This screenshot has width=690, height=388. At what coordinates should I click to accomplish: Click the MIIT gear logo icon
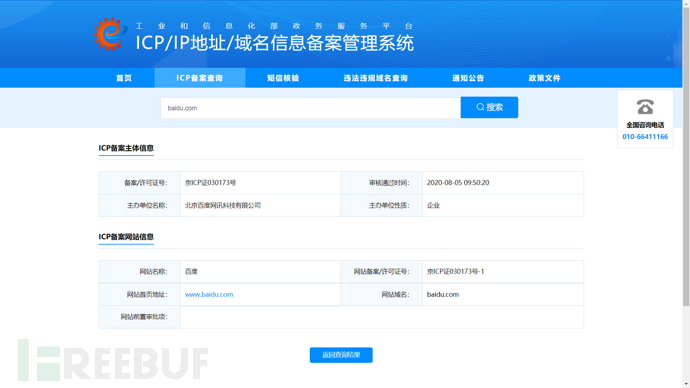click(x=110, y=34)
